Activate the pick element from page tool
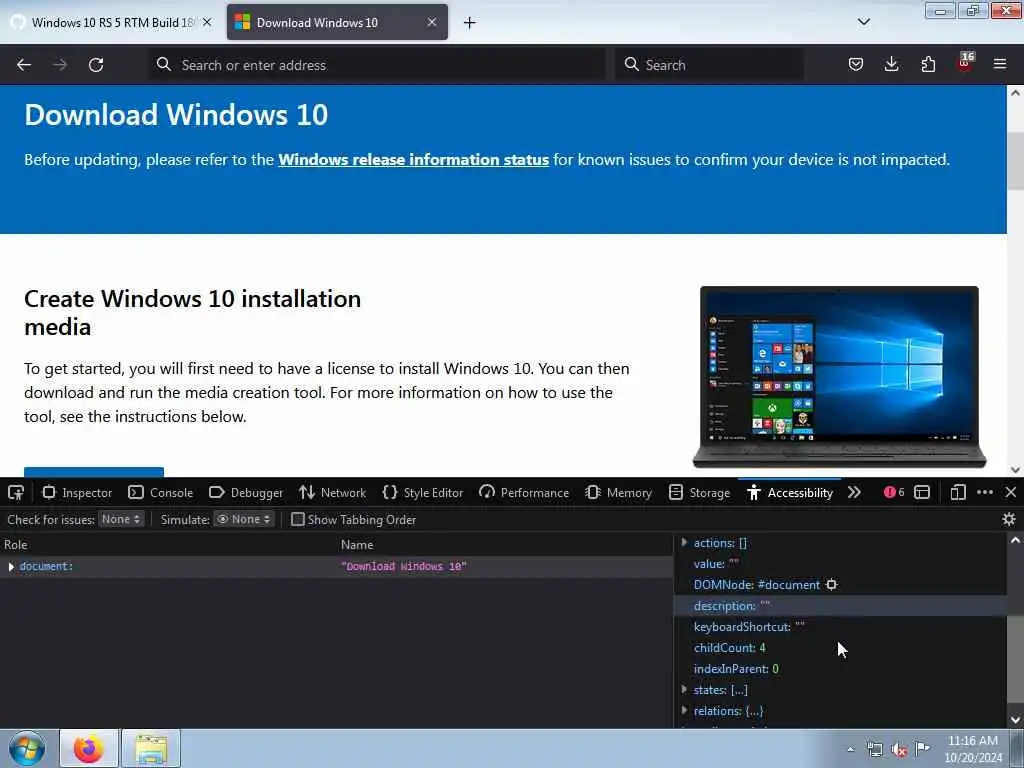Viewport: 1024px width, 768px height. click(x=16, y=492)
